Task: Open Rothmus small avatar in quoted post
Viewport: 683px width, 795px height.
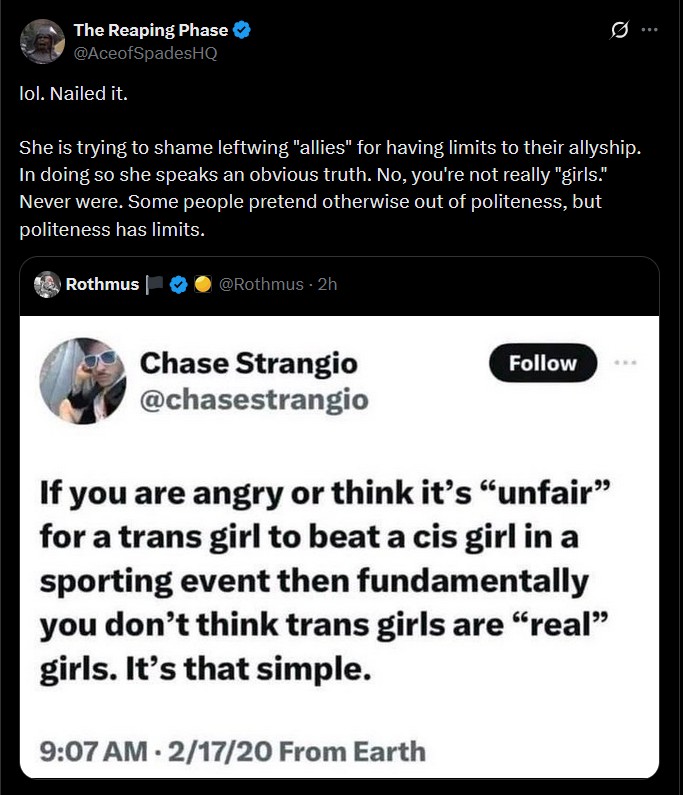Action: point(47,284)
